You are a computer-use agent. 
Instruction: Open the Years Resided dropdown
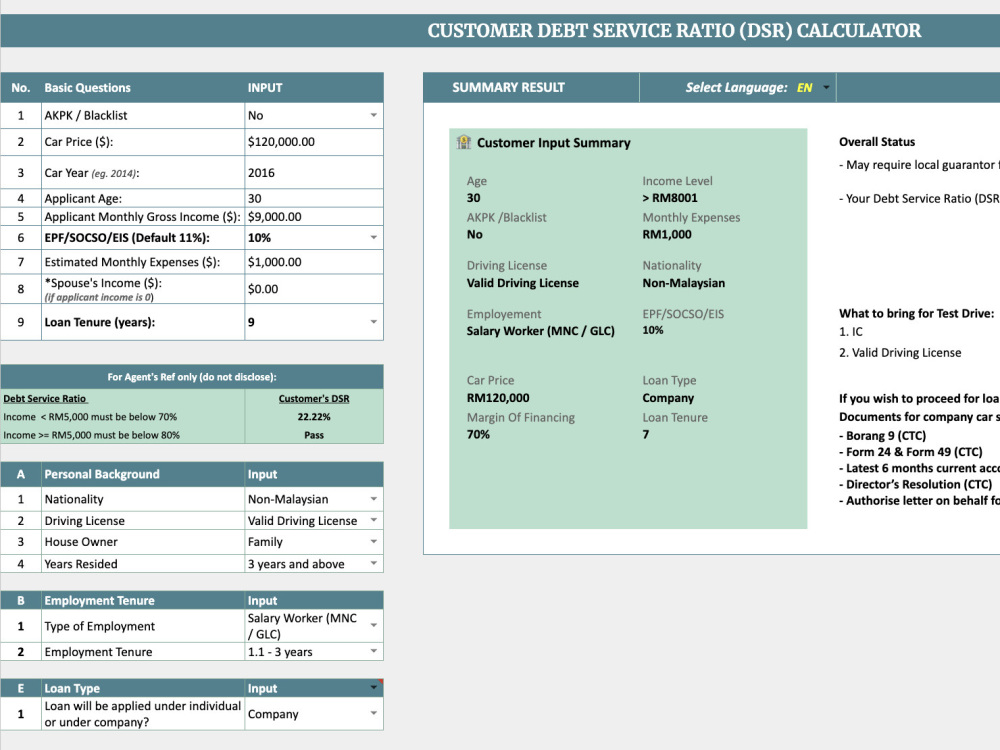point(375,563)
